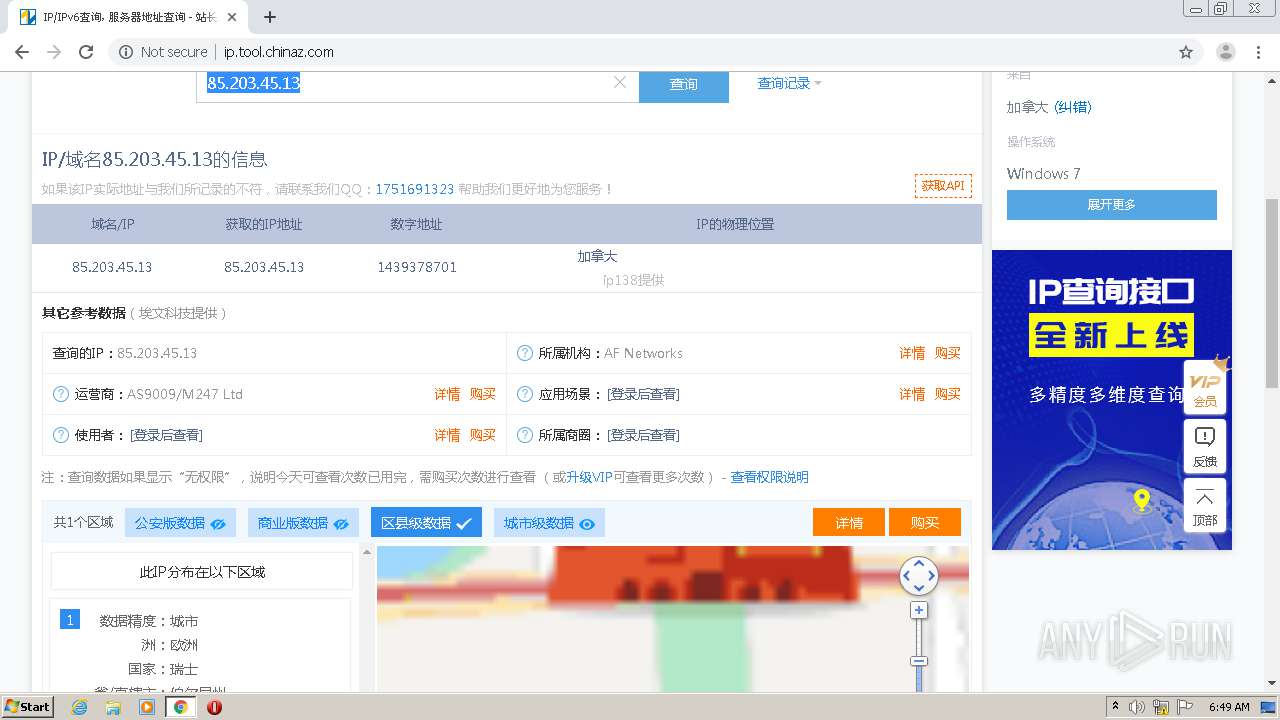
Task: Reload the current page
Action: click(x=86, y=52)
